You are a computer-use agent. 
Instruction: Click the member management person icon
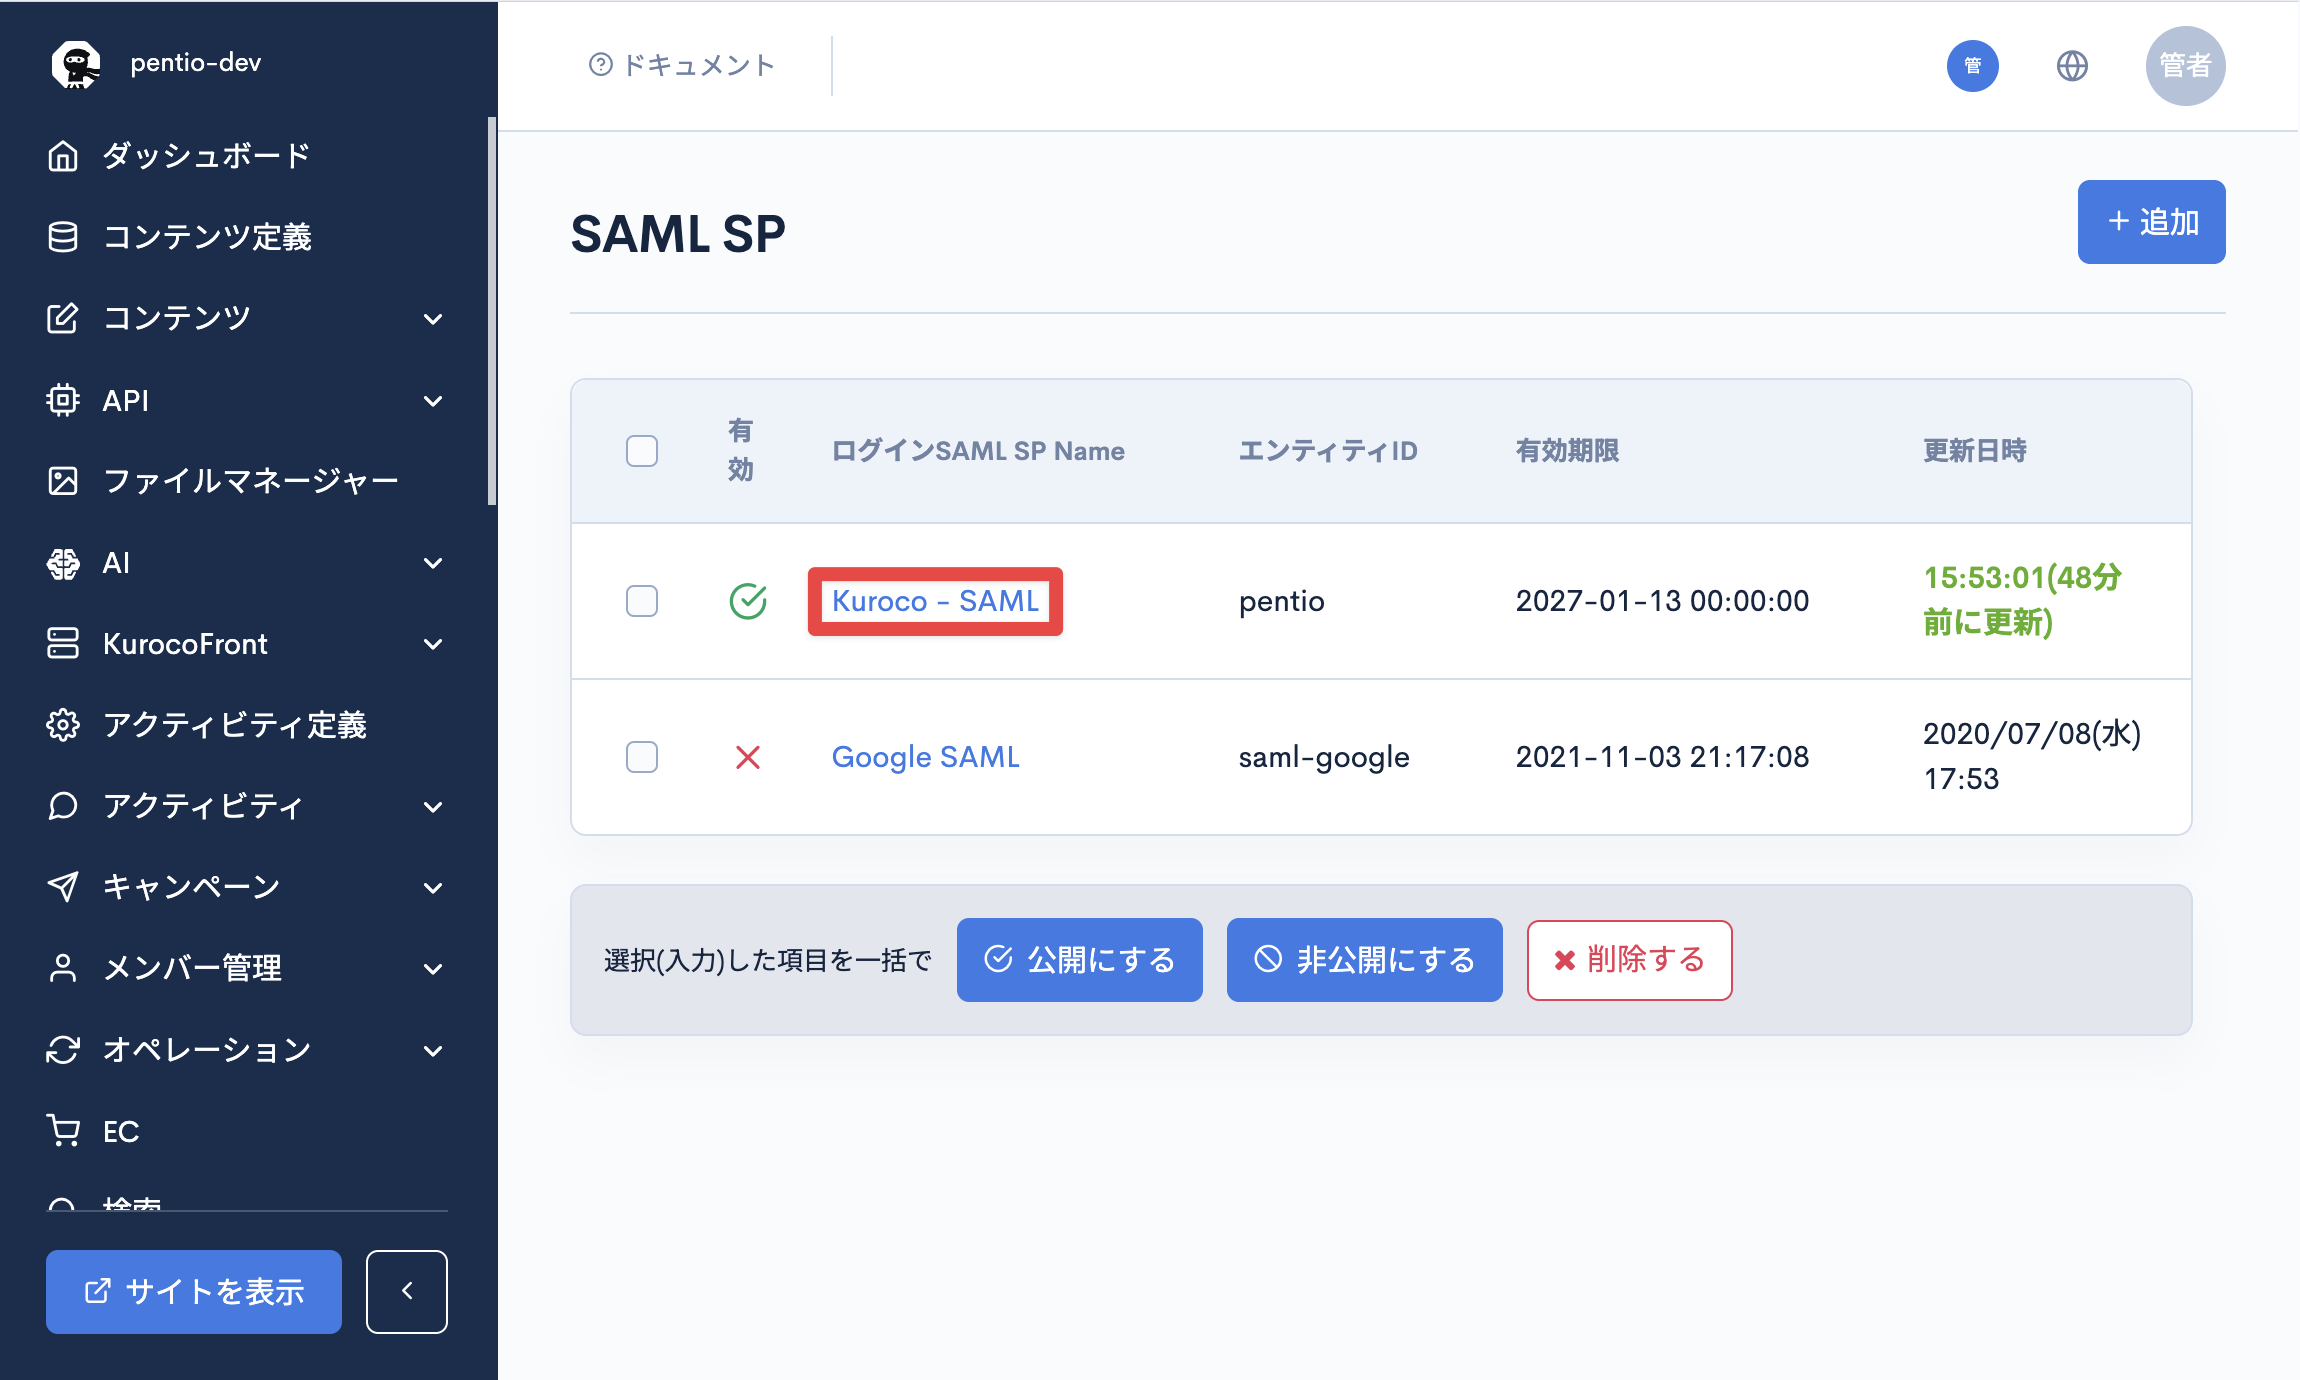[63, 968]
